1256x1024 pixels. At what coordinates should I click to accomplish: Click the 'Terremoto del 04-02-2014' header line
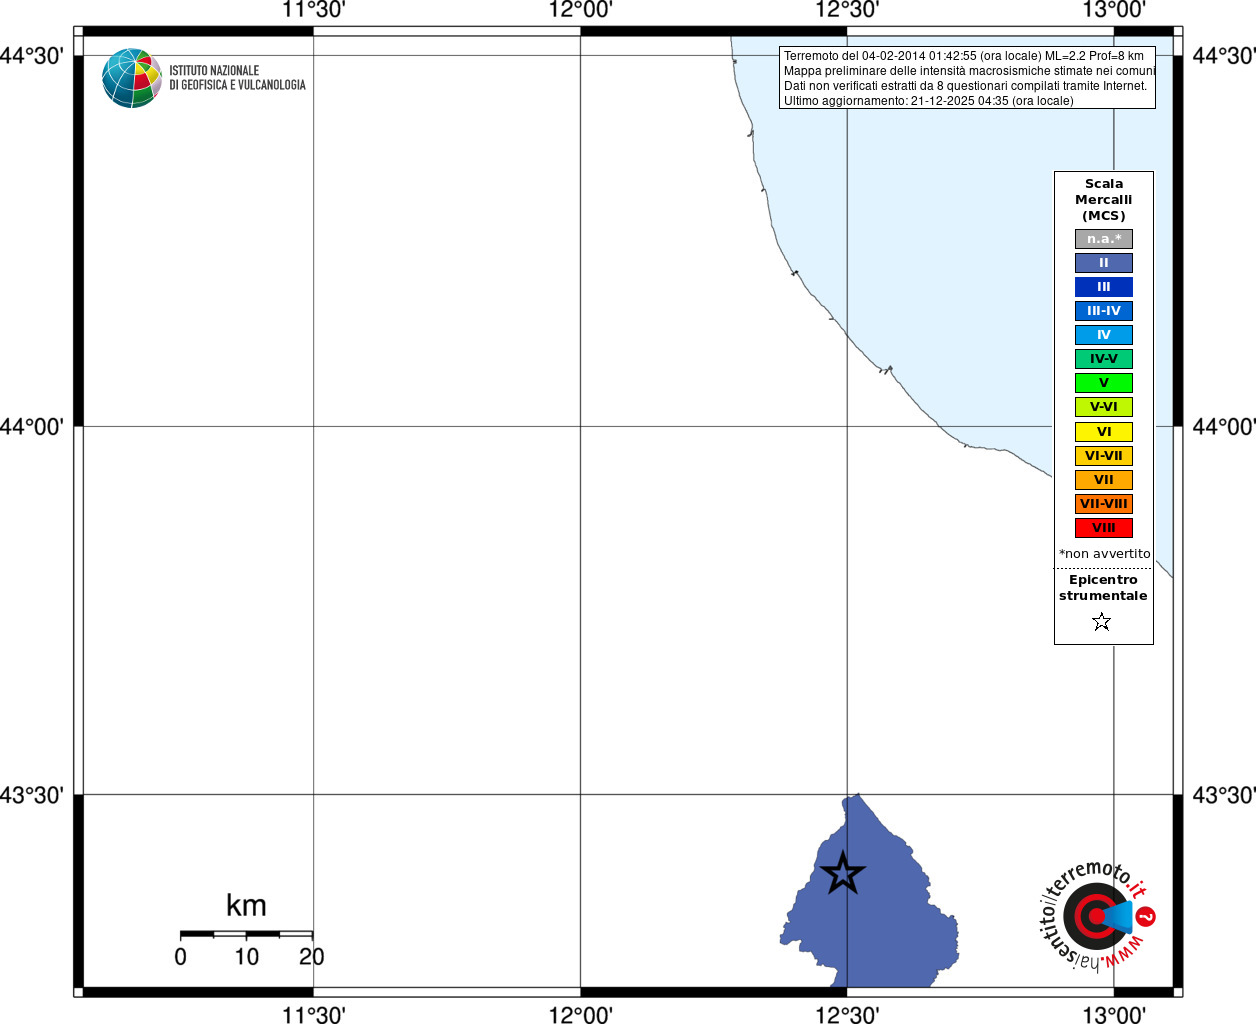(x=964, y=56)
